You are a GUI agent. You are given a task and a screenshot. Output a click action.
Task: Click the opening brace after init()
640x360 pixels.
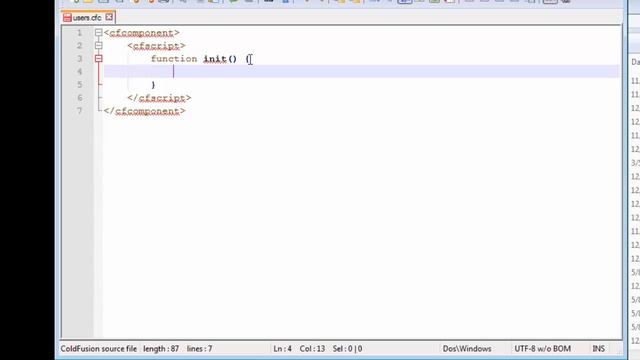coord(248,59)
